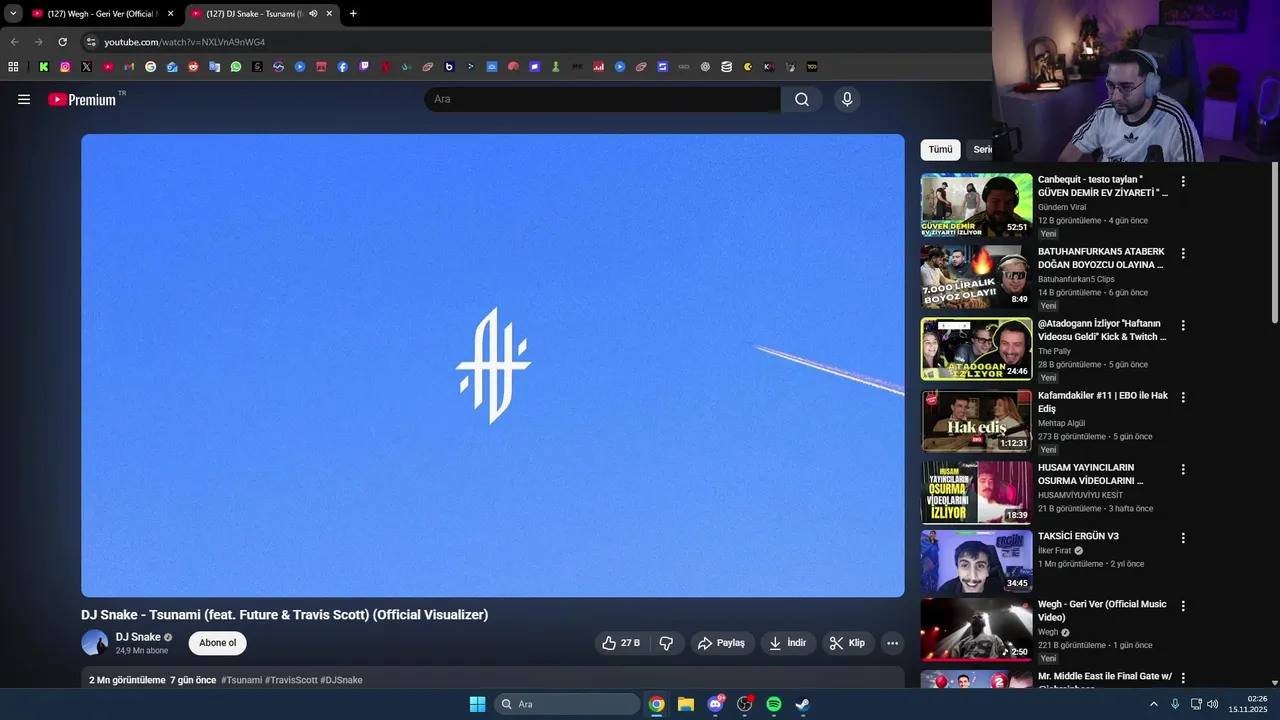Create a clip with Klip button
Screen dimensions: 1280x720
(847, 643)
